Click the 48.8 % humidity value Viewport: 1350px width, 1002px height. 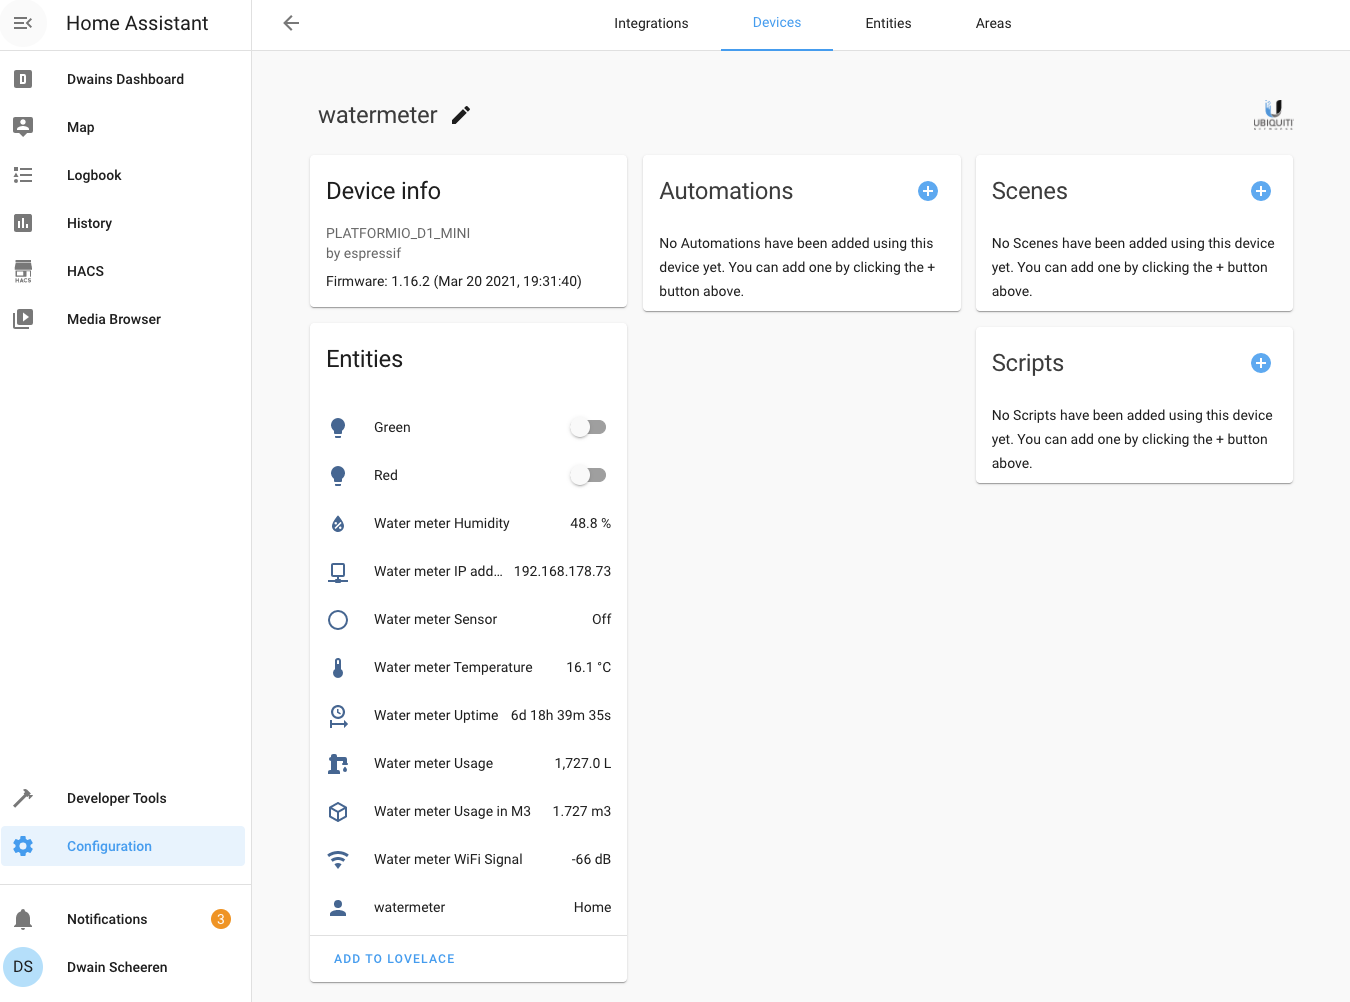[x=590, y=523]
